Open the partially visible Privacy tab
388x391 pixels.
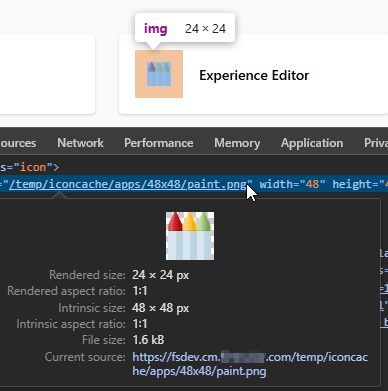pyautogui.click(x=376, y=143)
